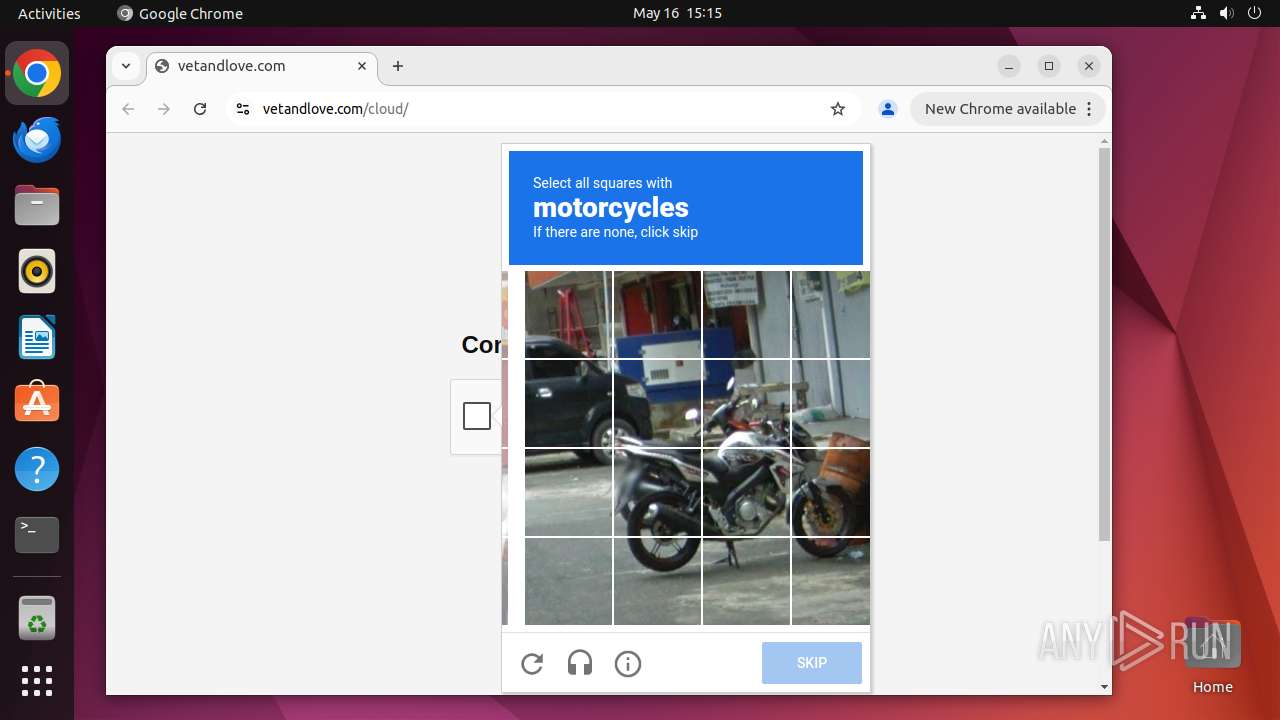
Task: Open a new tab
Action: pos(398,66)
